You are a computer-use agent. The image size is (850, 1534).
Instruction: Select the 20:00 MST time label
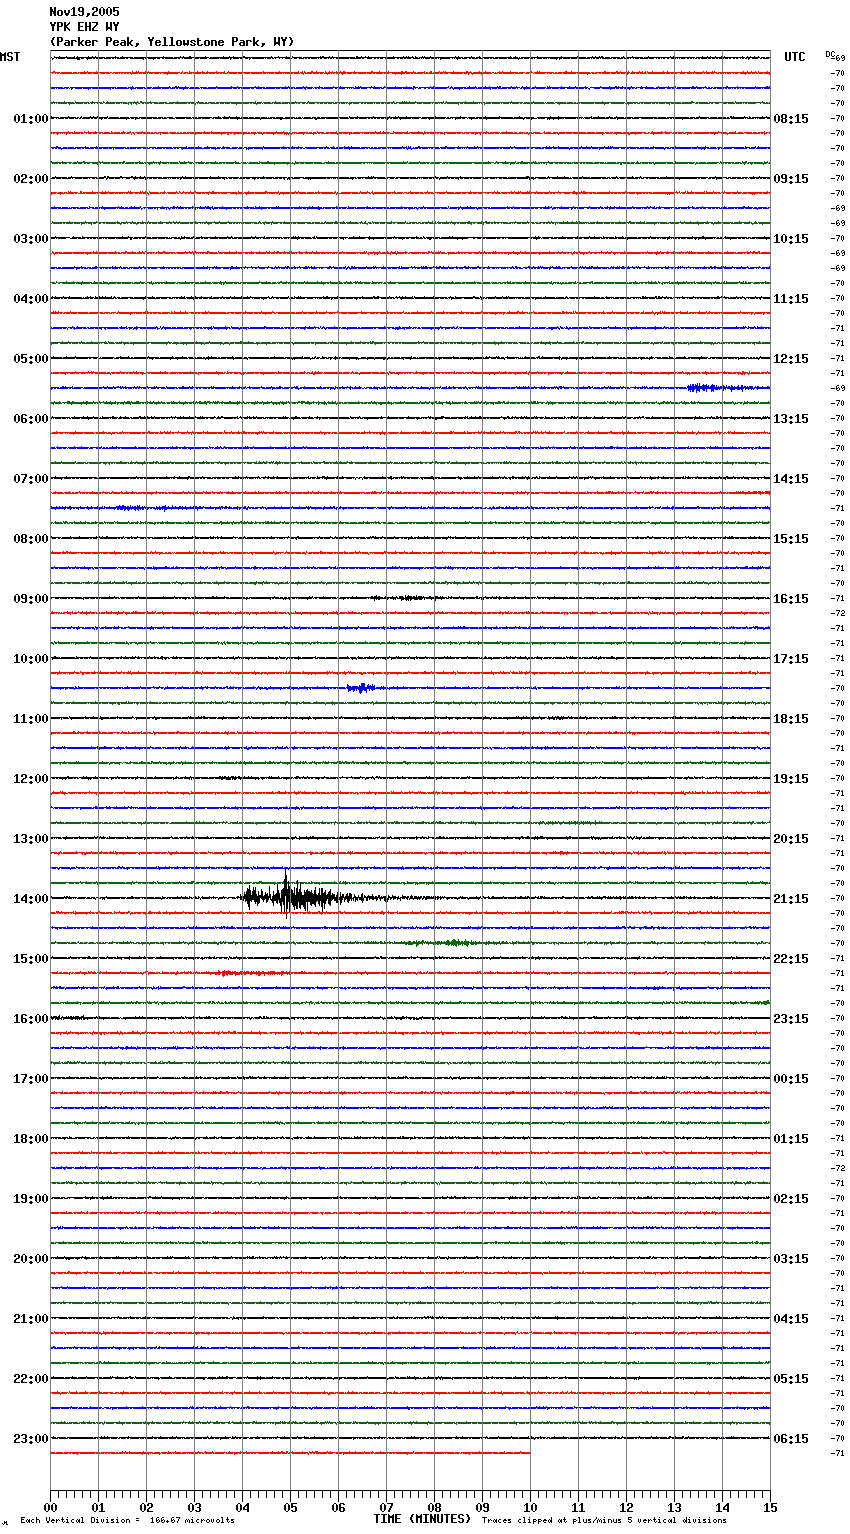(x=31, y=1259)
